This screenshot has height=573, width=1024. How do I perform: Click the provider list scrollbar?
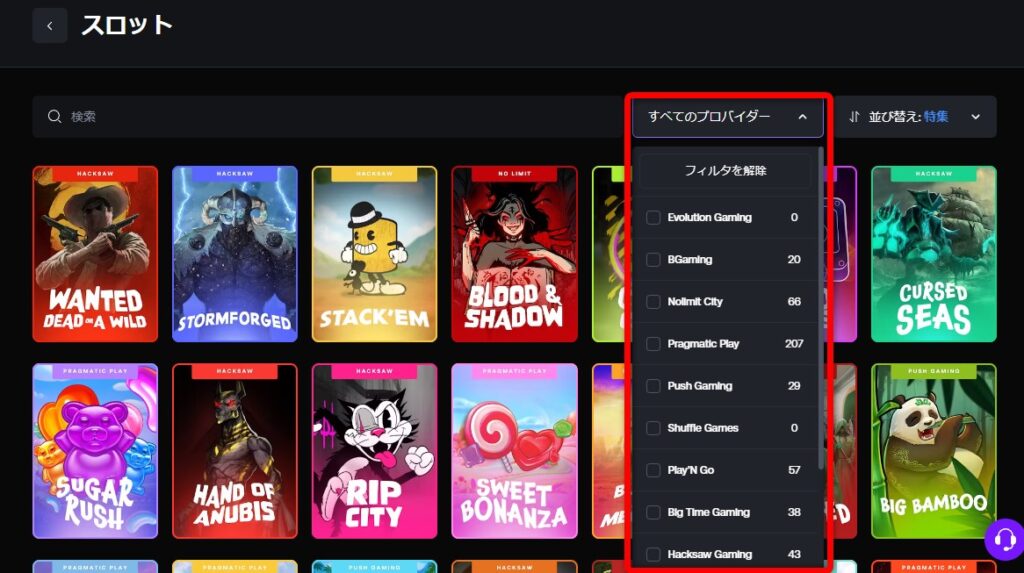(821, 307)
